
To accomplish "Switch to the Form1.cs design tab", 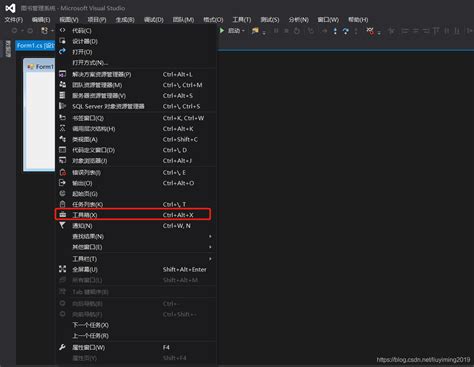I will click(35, 45).
